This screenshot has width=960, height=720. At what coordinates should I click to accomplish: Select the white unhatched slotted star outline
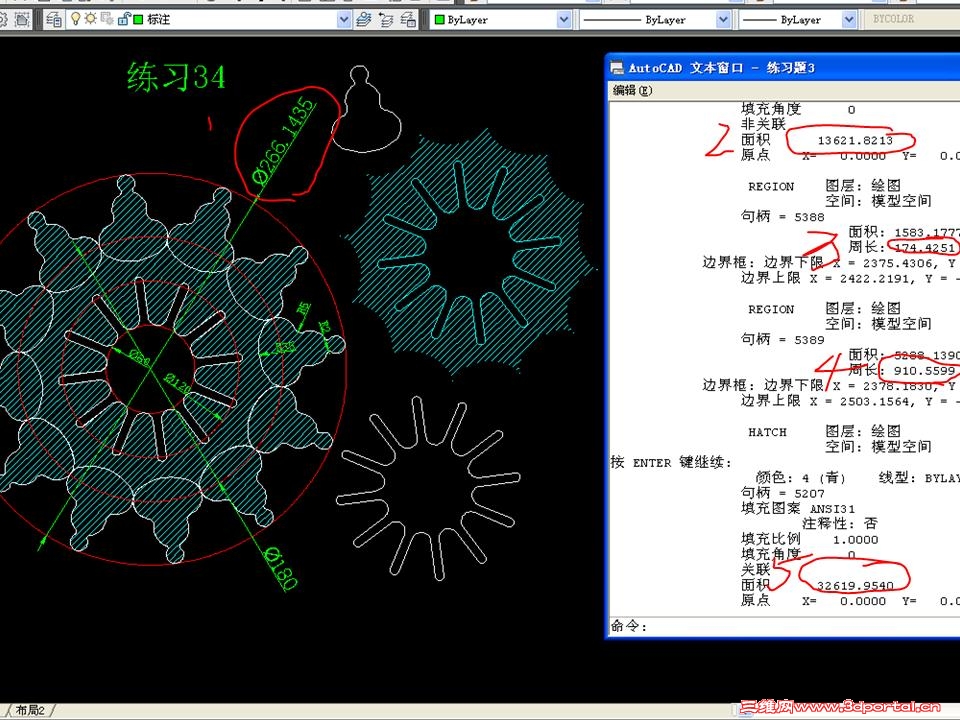coord(428,488)
